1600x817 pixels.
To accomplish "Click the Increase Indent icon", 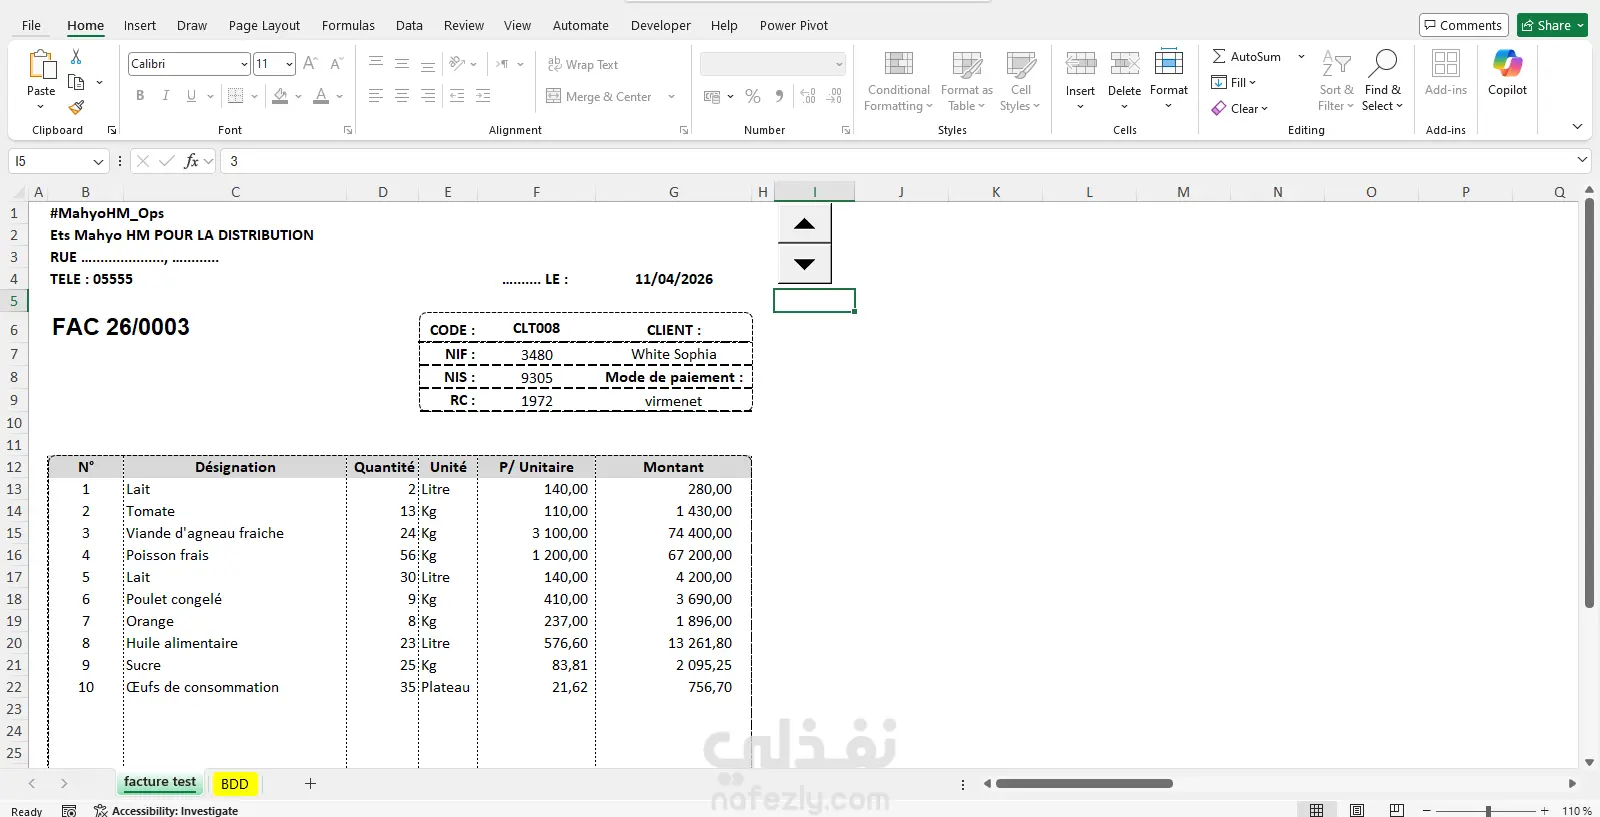I will coord(483,96).
